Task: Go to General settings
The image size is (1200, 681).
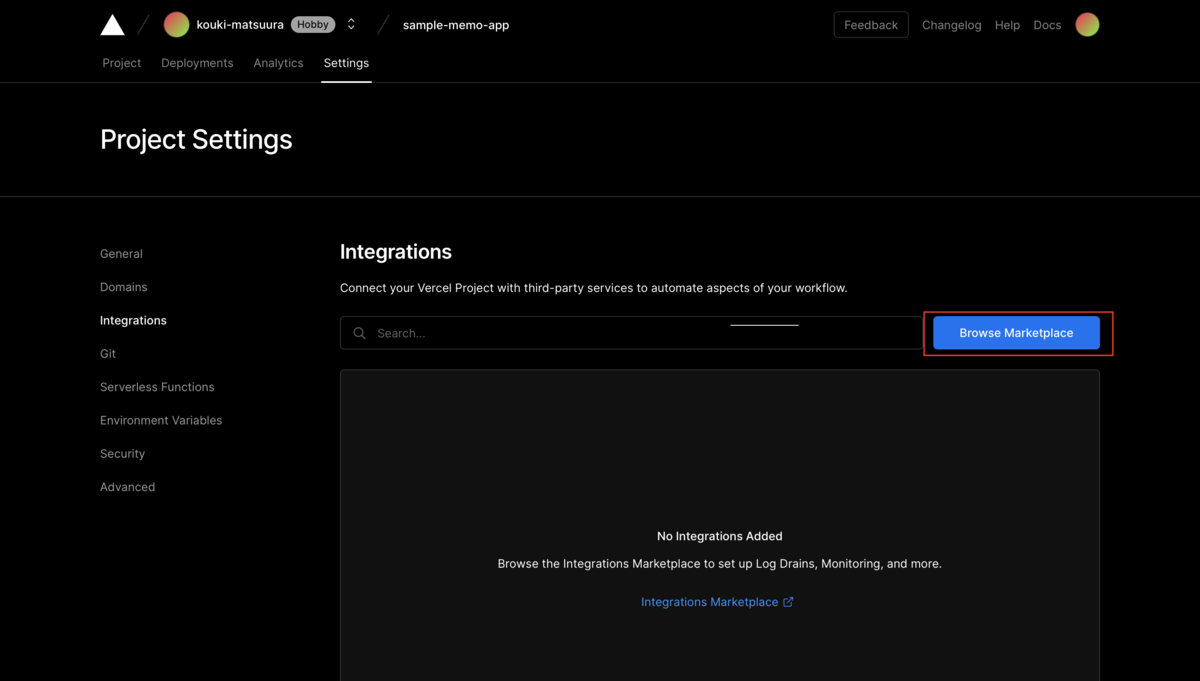Action: pos(121,254)
